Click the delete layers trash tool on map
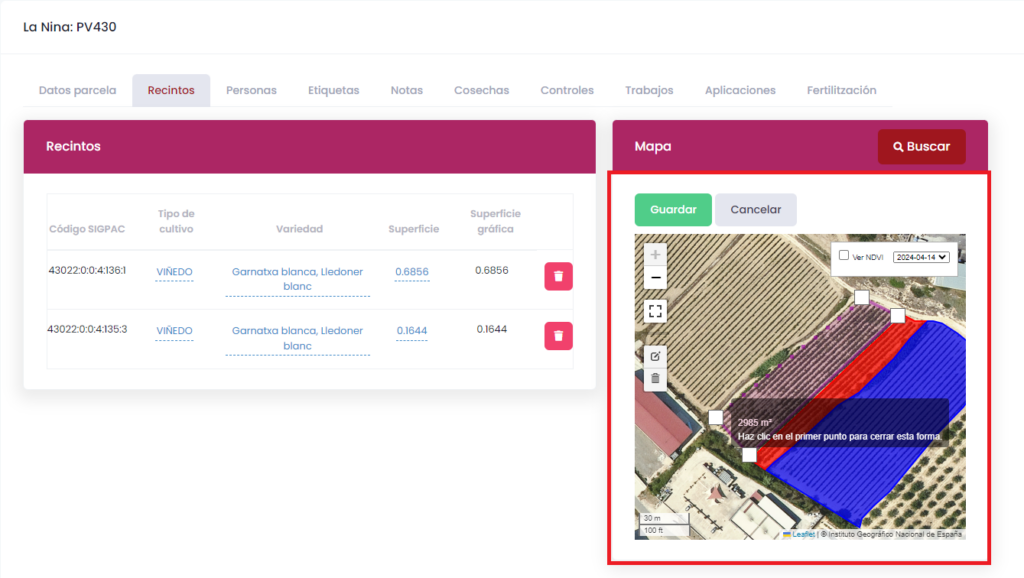The width and height of the screenshot is (1024, 578). [655, 378]
